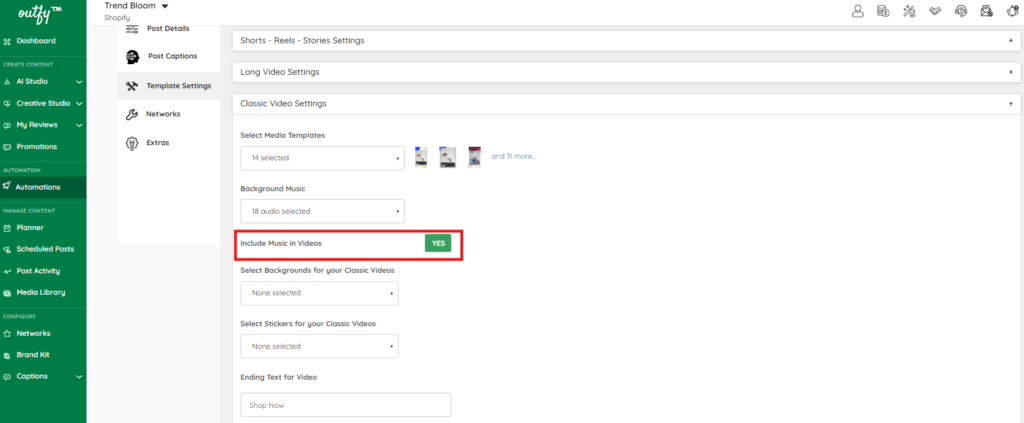
Task: Open the user profile icon
Action: (x=857, y=10)
